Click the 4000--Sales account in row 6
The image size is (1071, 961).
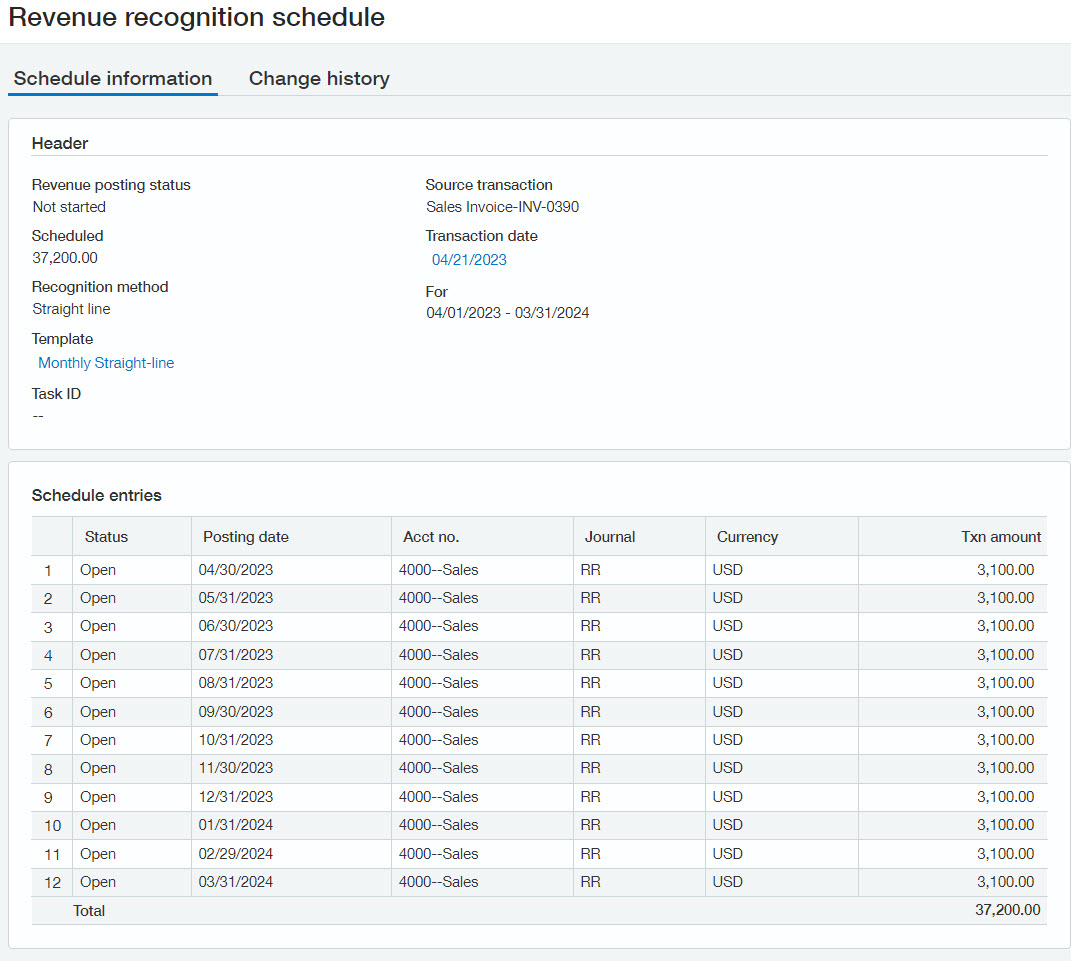438,712
